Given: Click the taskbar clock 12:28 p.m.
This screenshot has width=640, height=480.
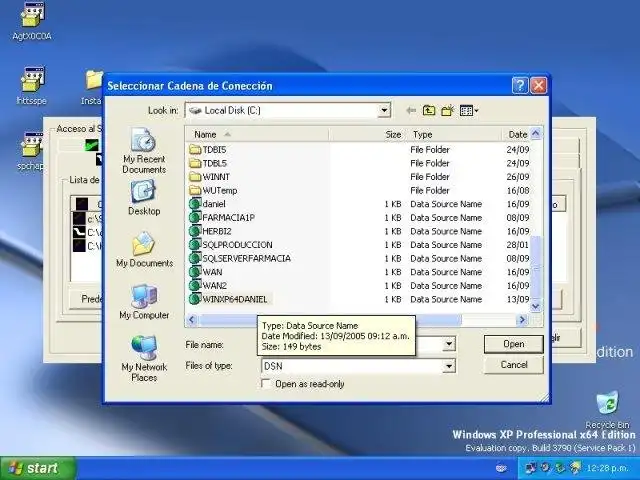Looking at the screenshot, I should 608,468.
